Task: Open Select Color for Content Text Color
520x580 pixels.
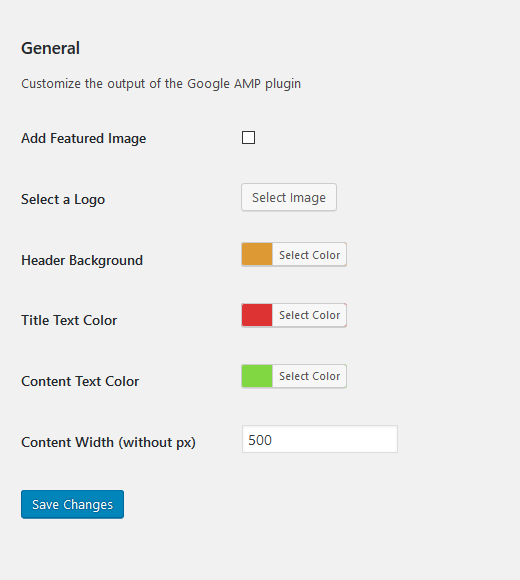Action: 310,376
